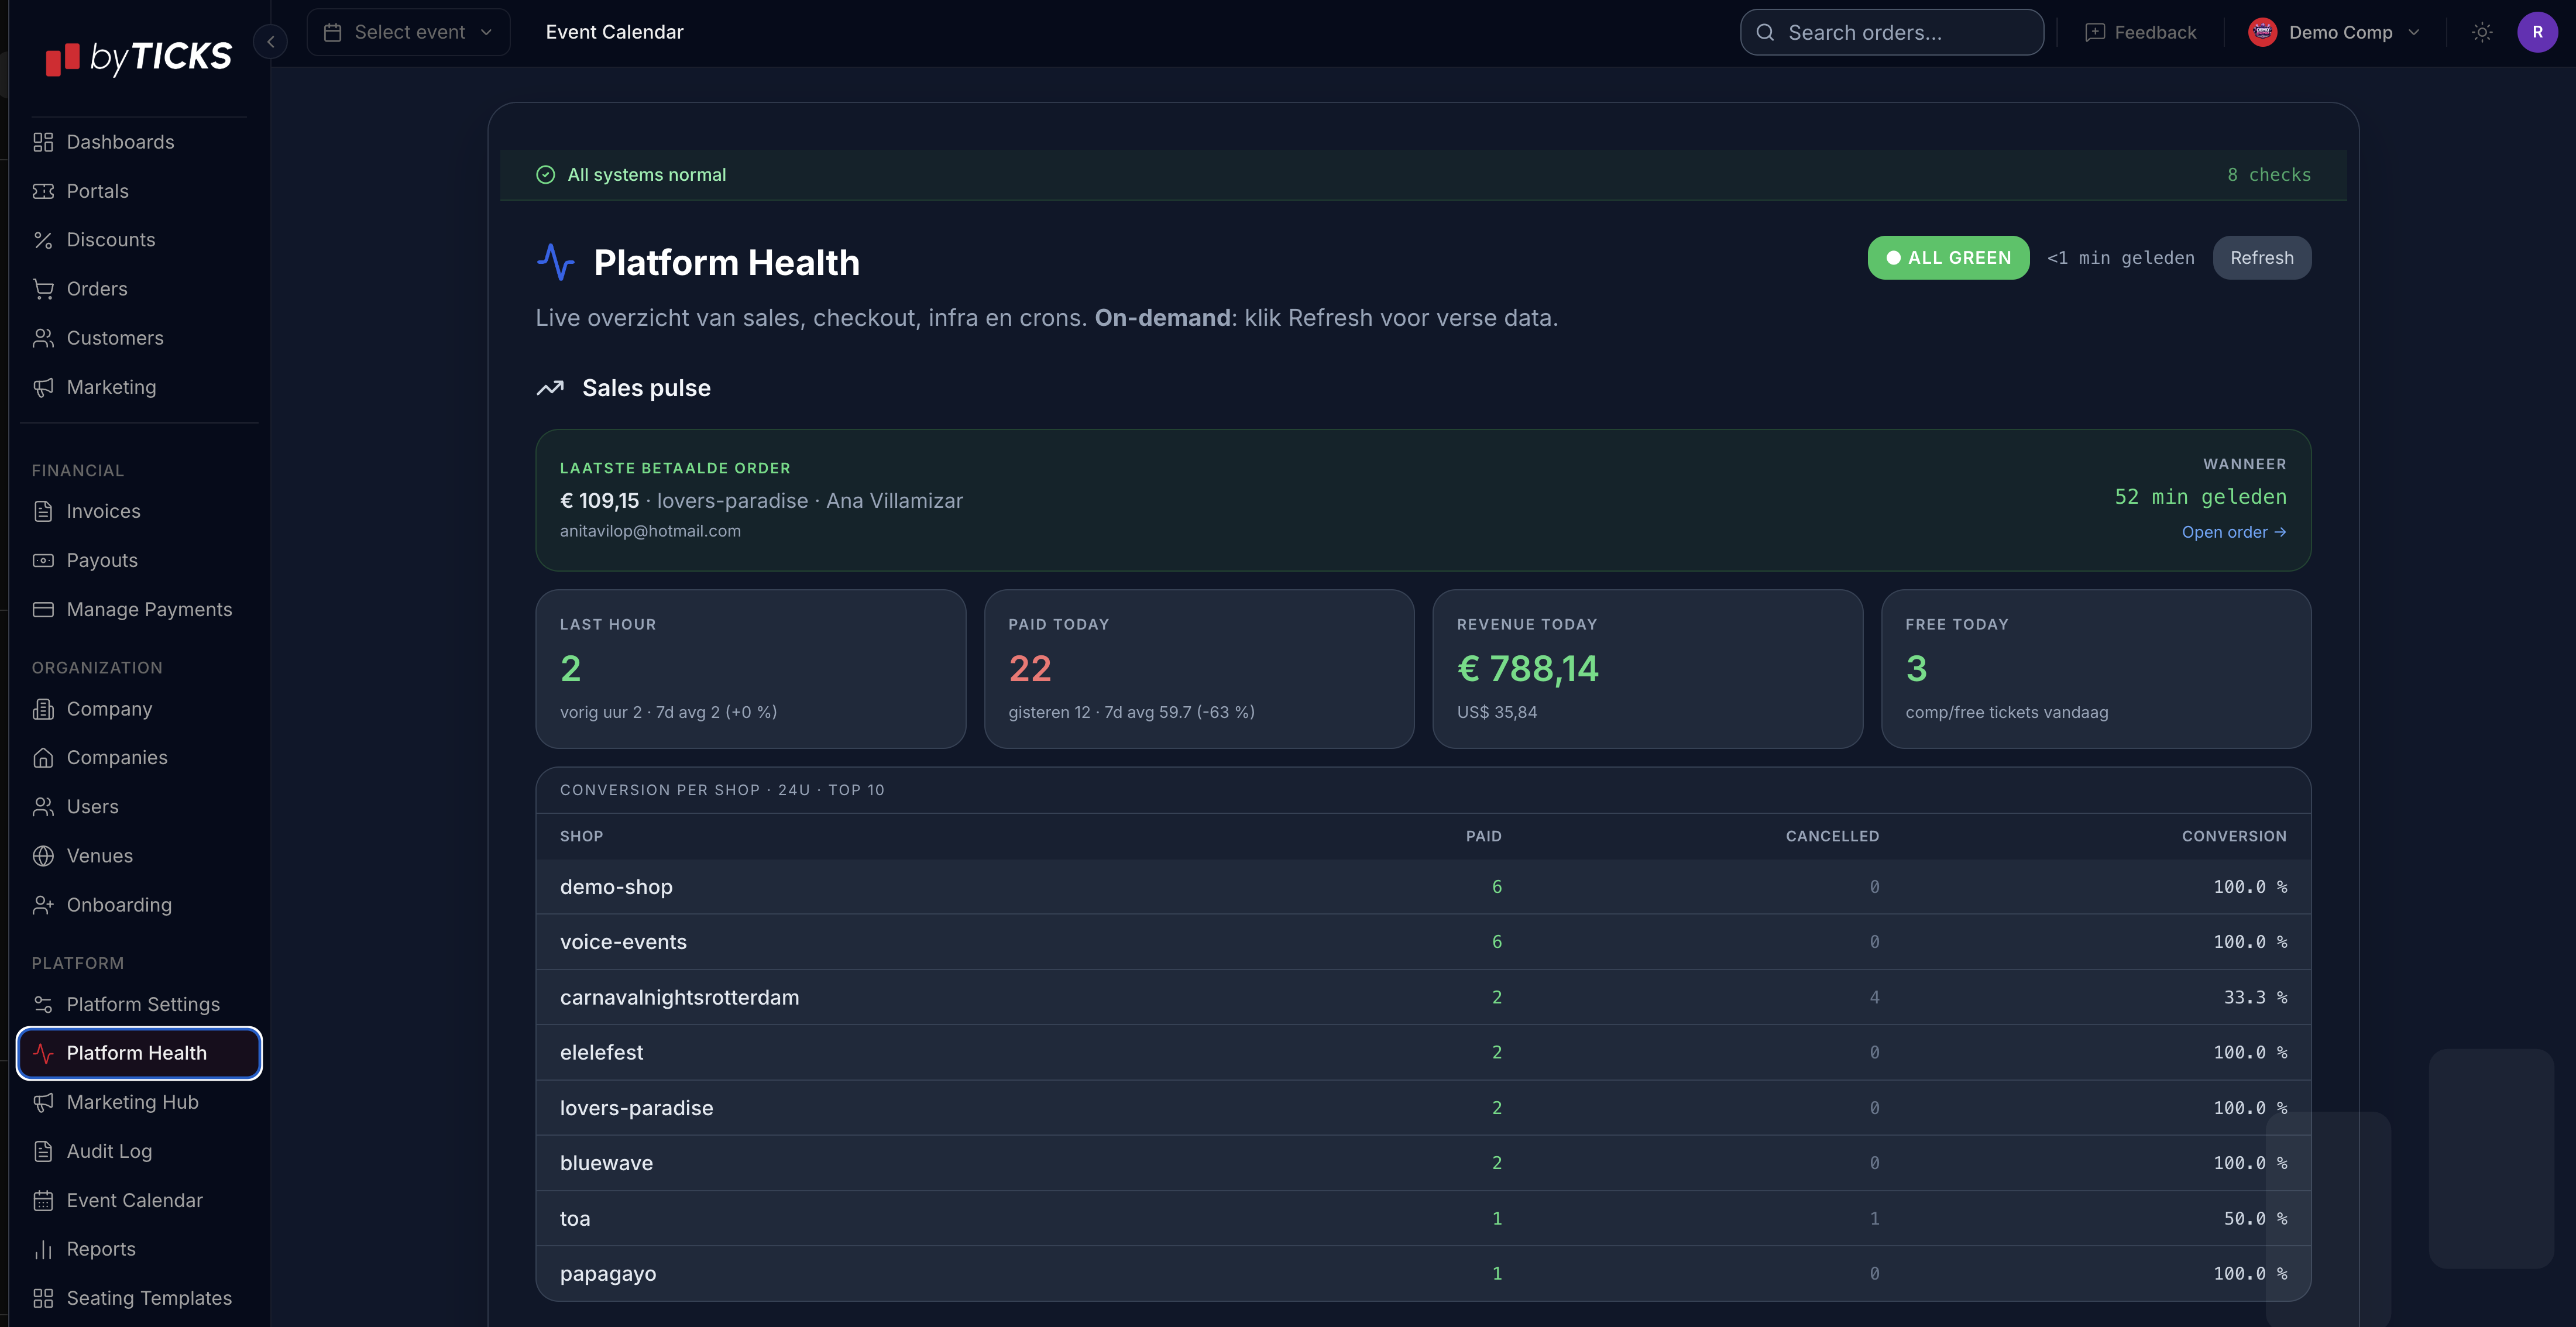Click the Revenue Today stat card
The image size is (2576, 1327).
click(x=1647, y=669)
